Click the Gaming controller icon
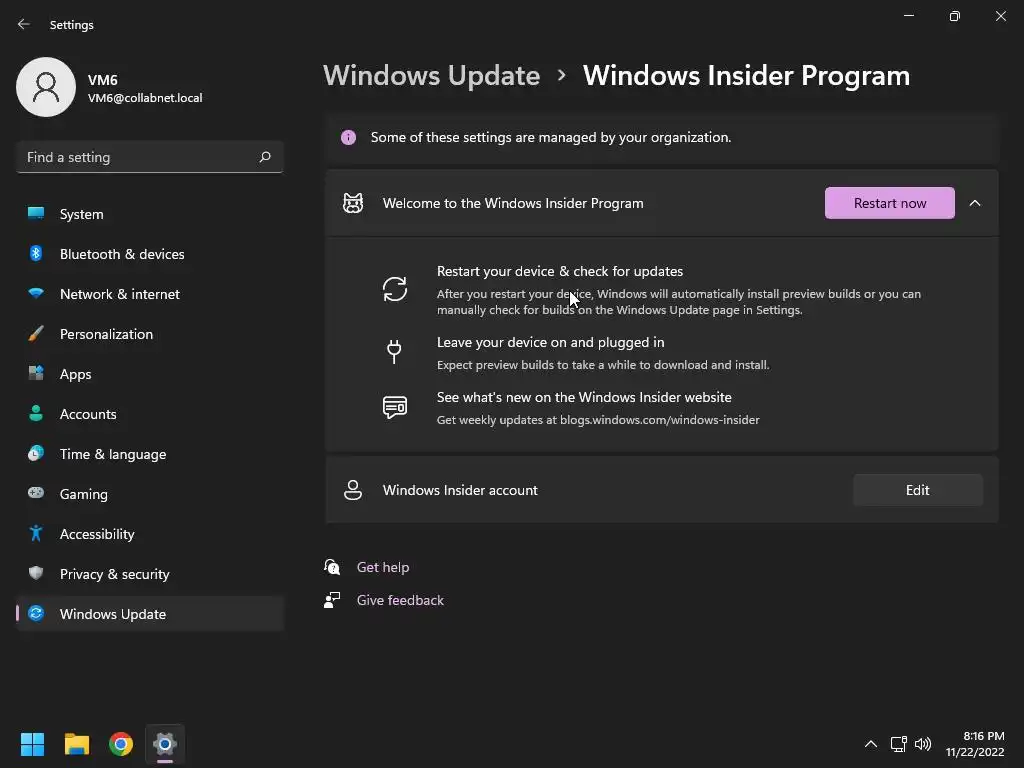Screen dimensions: 1024x768 pyautogui.click(x=36, y=494)
